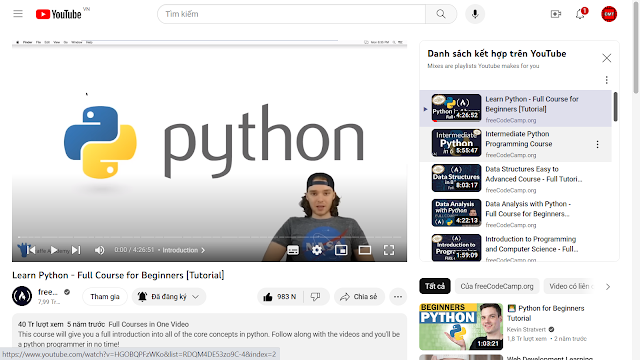The height and width of the screenshot is (360, 640).
Task: Skip to the next video
Action: click(x=76, y=250)
